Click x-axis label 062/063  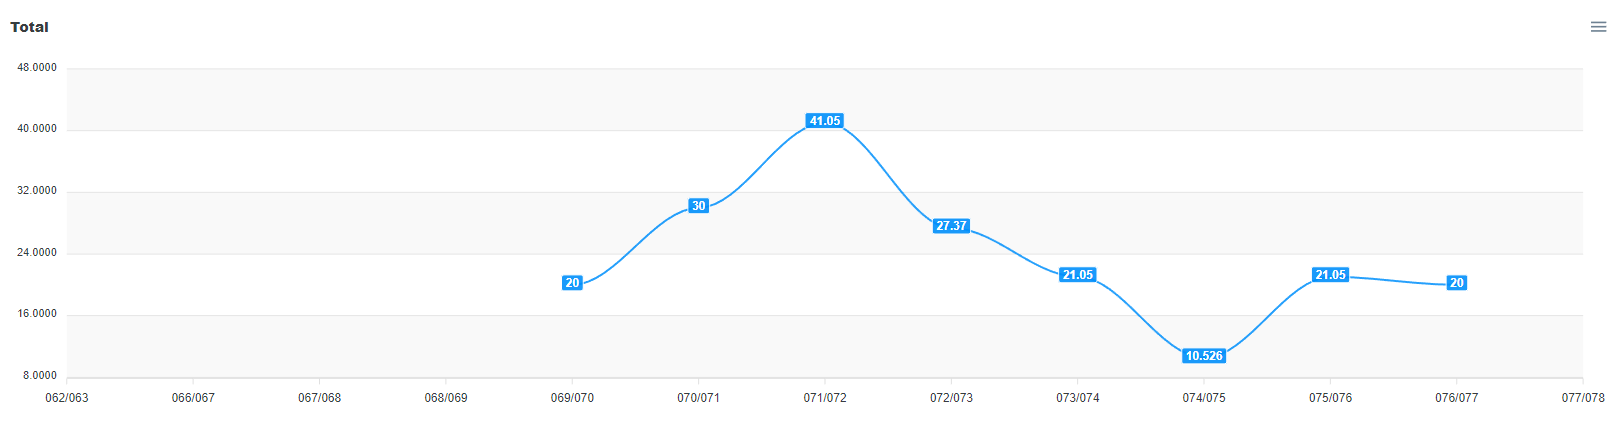(x=67, y=398)
